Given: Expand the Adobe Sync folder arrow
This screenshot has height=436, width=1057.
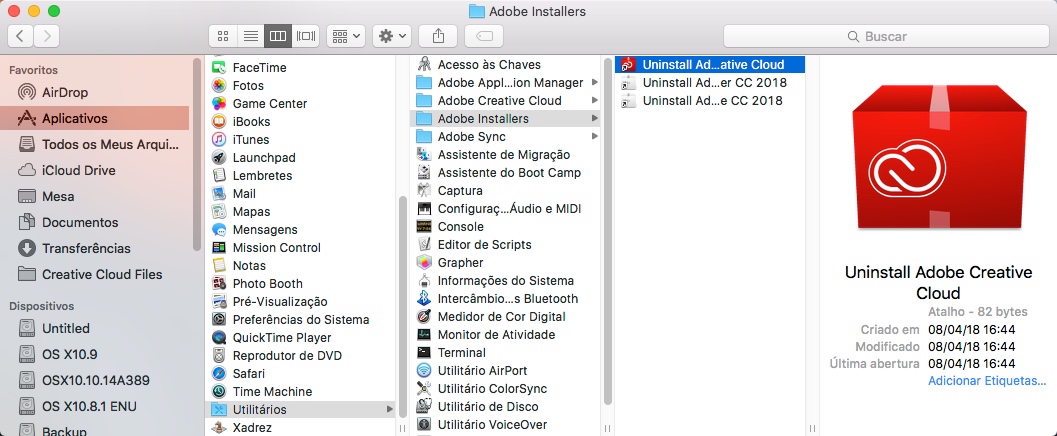Looking at the screenshot, I should tap(595, 136).
